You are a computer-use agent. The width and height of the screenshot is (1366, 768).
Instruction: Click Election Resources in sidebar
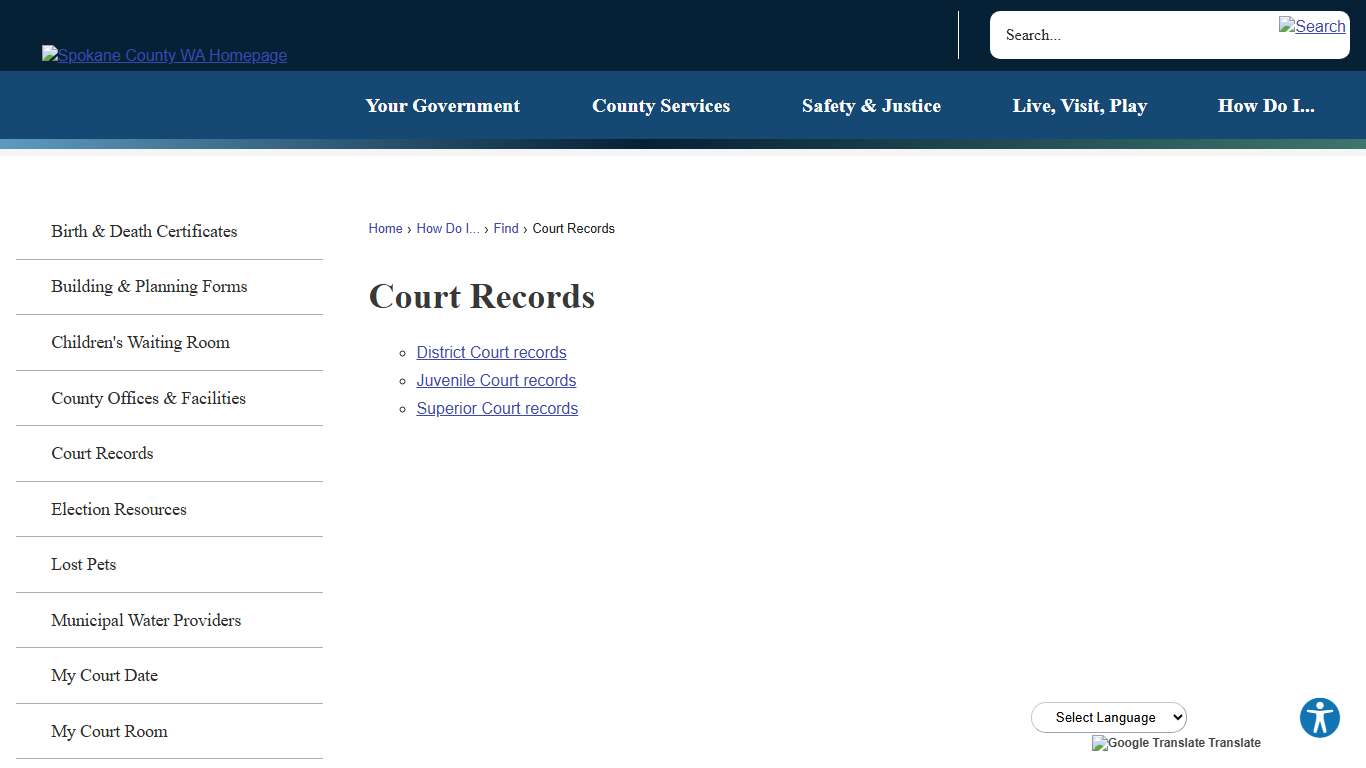tap(118, 509)
